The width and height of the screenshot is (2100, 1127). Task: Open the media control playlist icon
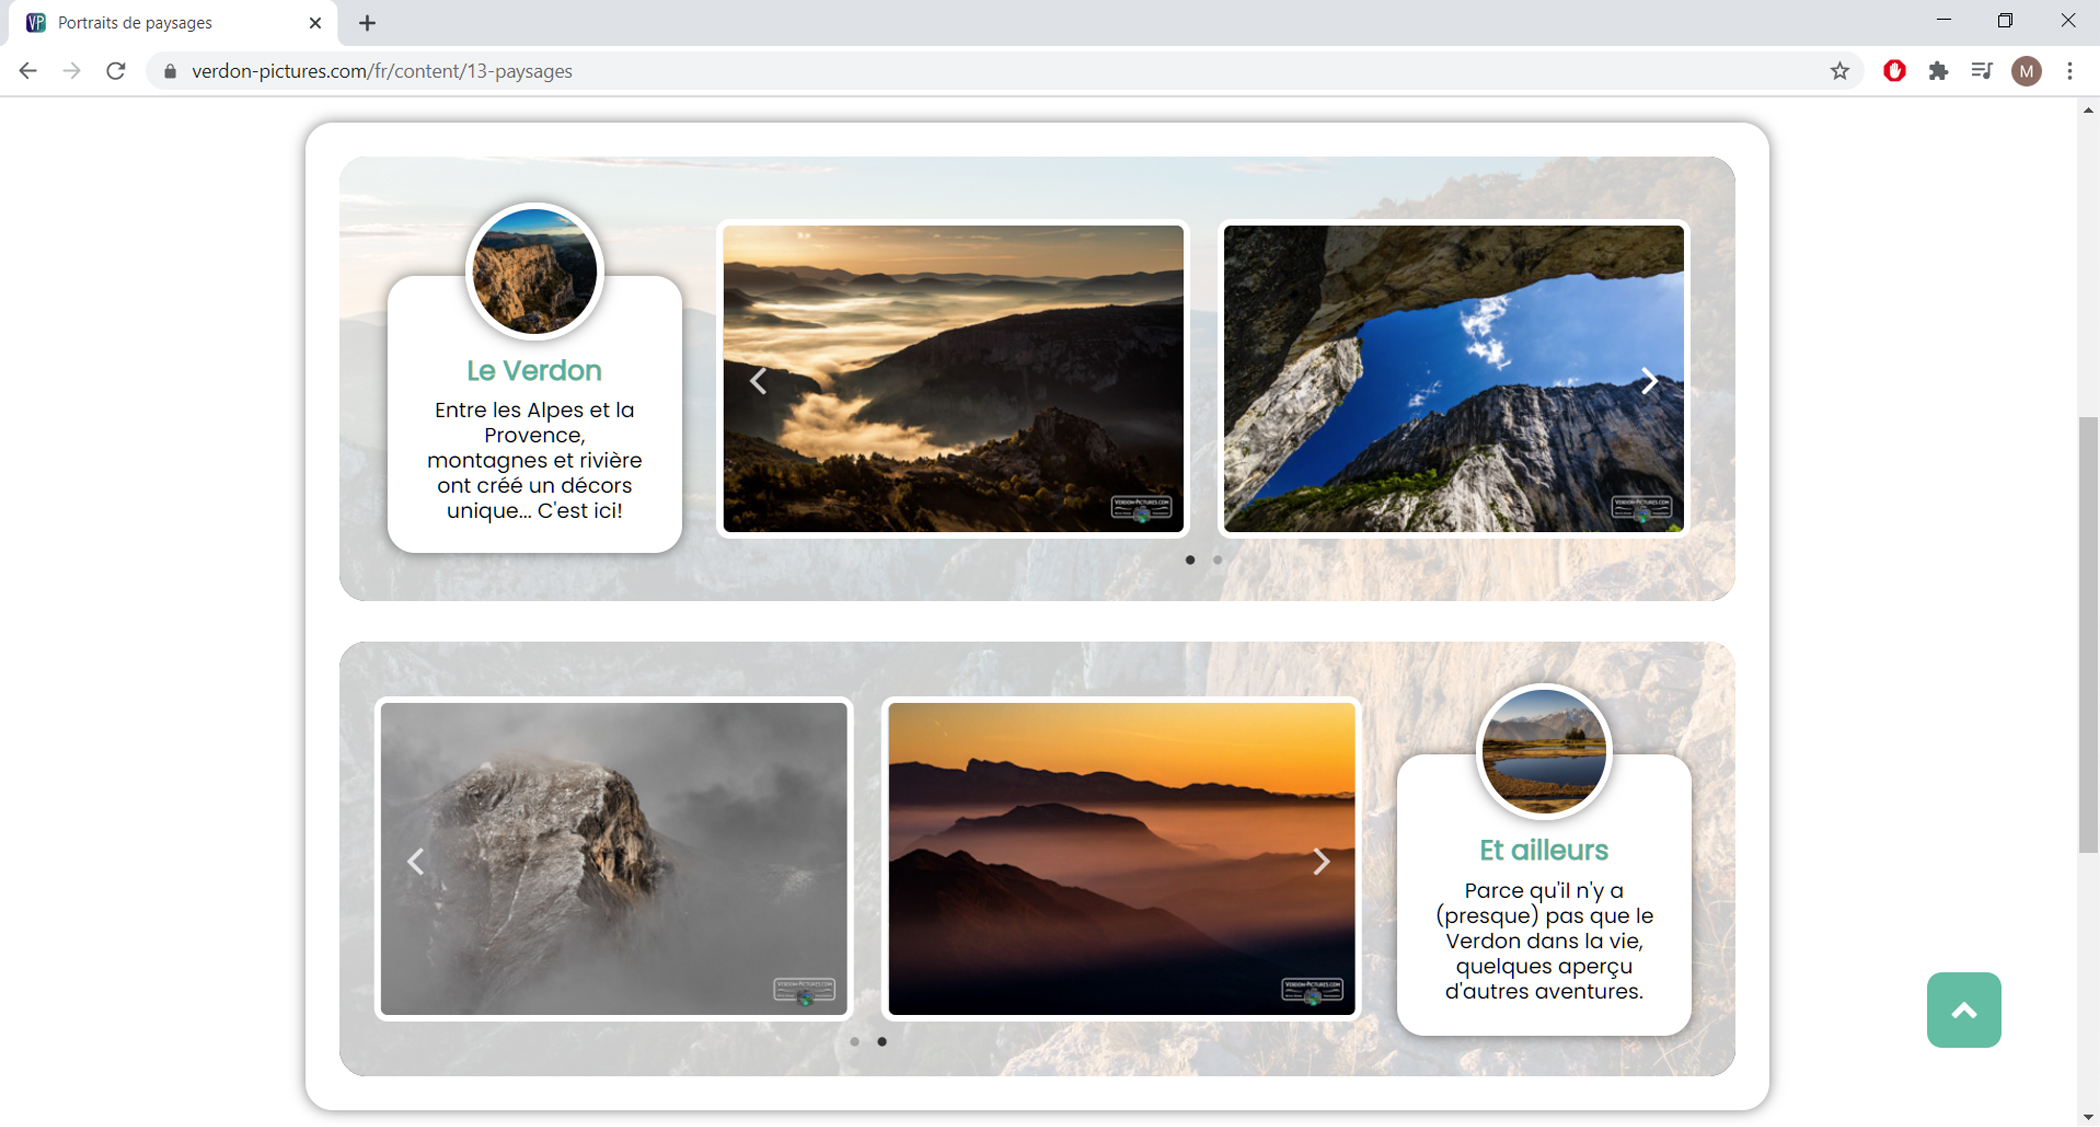pos(1982,71)
